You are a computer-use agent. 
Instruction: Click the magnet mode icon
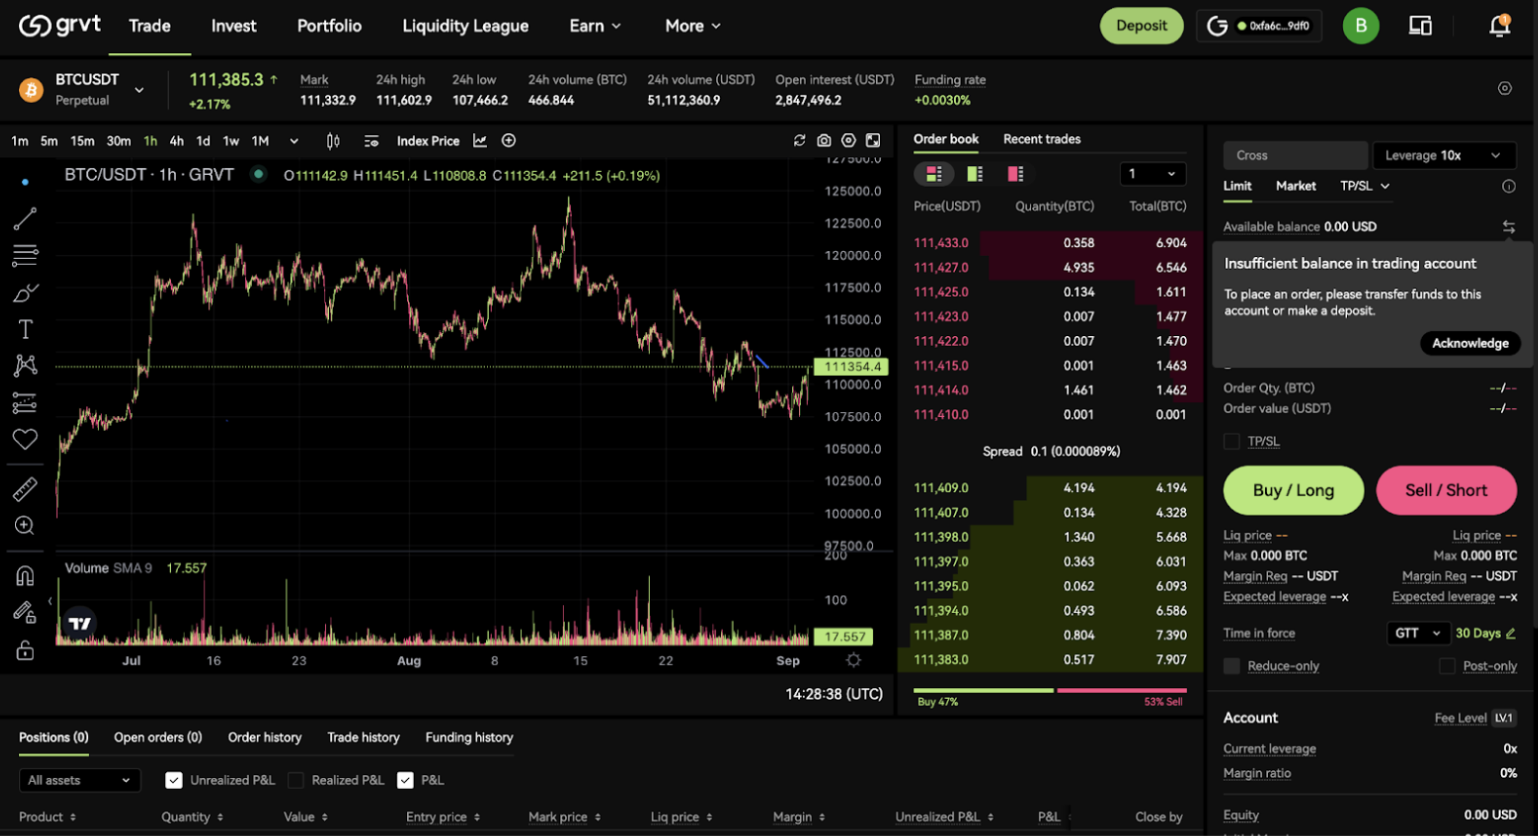25,576
